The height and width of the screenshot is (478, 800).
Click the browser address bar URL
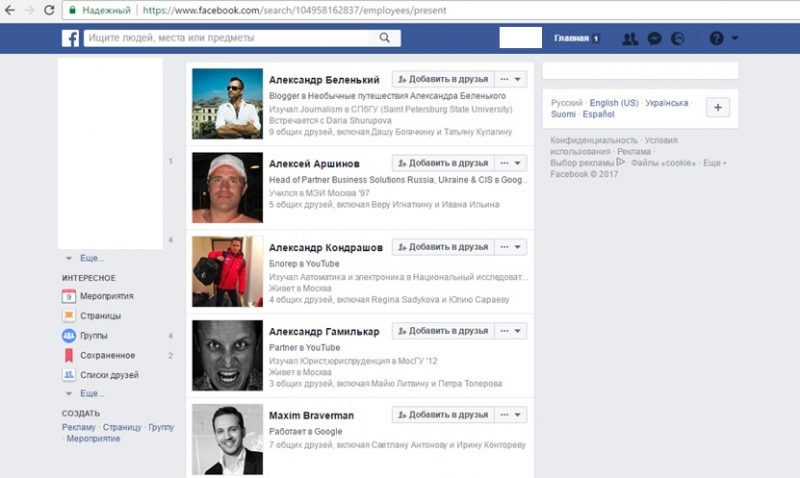[294, 10]
